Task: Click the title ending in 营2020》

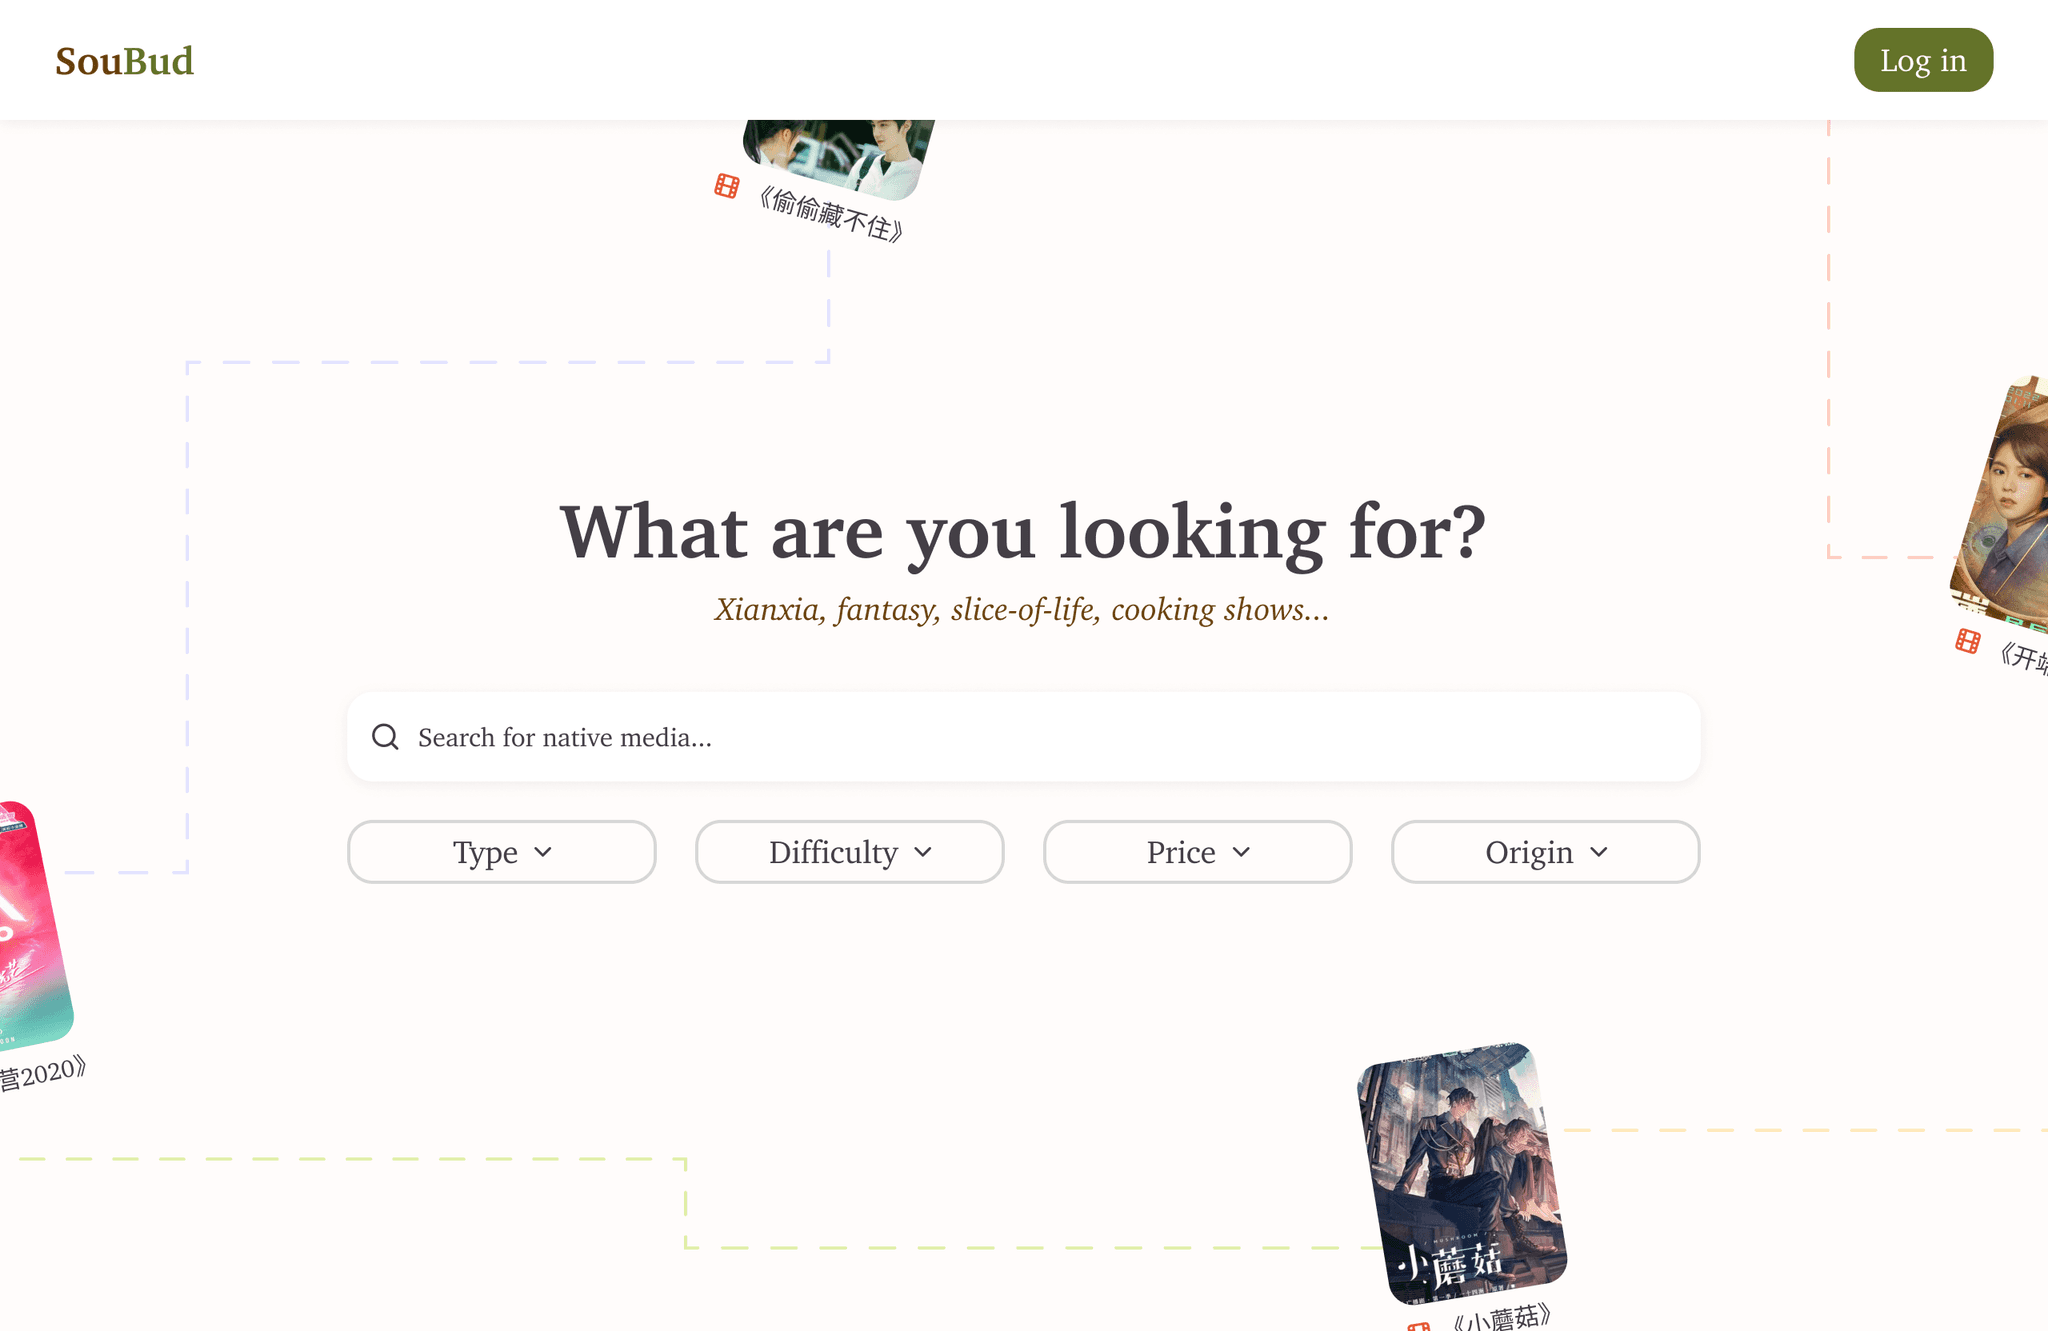Action: pyautogui.click(x=42, y=1075)
